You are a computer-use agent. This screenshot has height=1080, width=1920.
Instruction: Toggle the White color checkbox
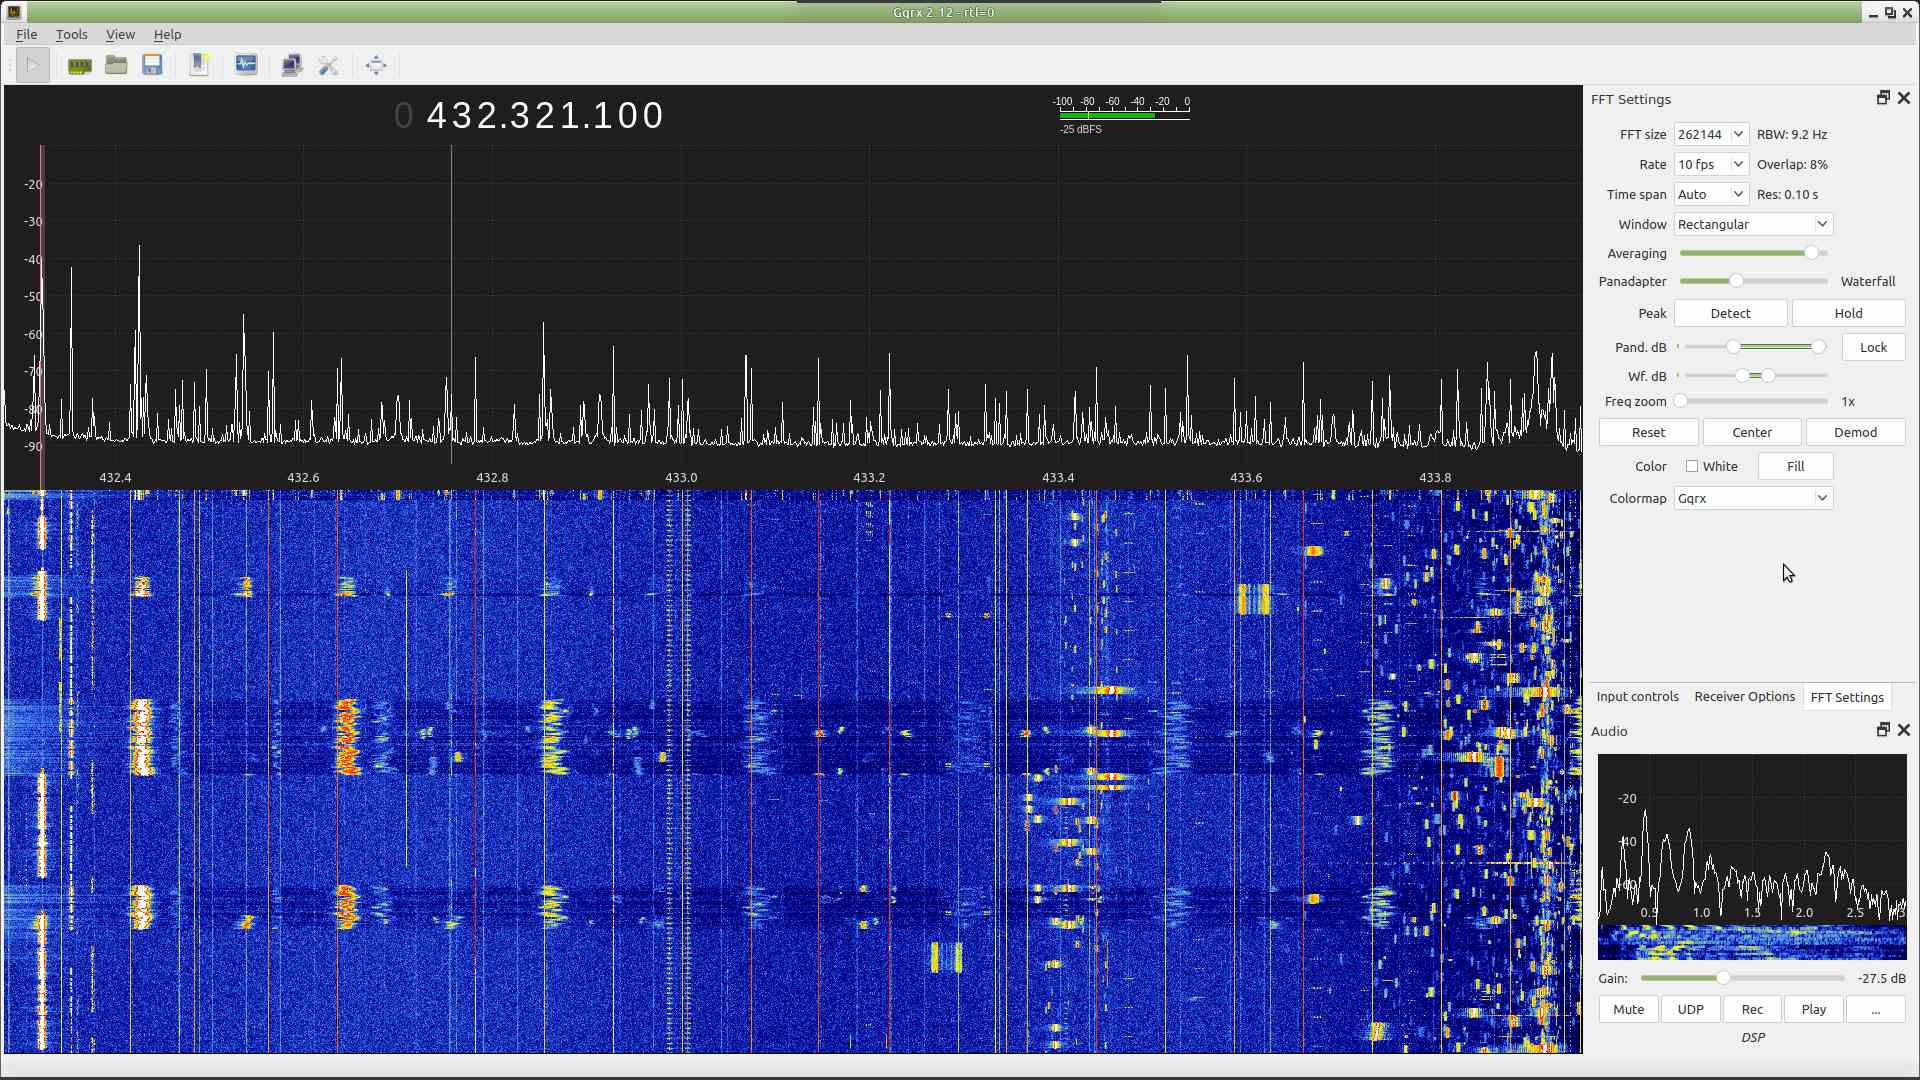pyautogui.click(x=1692, y=467)
